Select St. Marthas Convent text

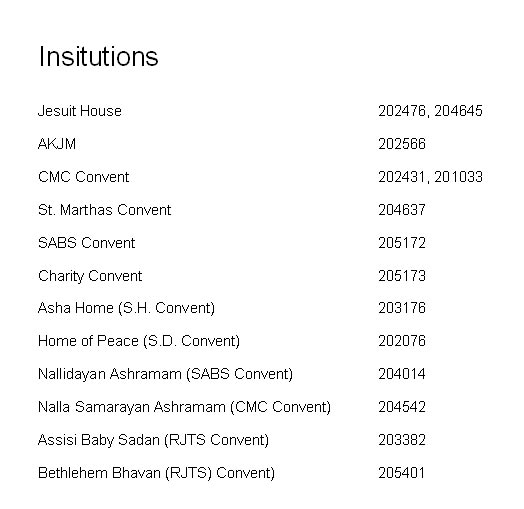tap(104, 210)
